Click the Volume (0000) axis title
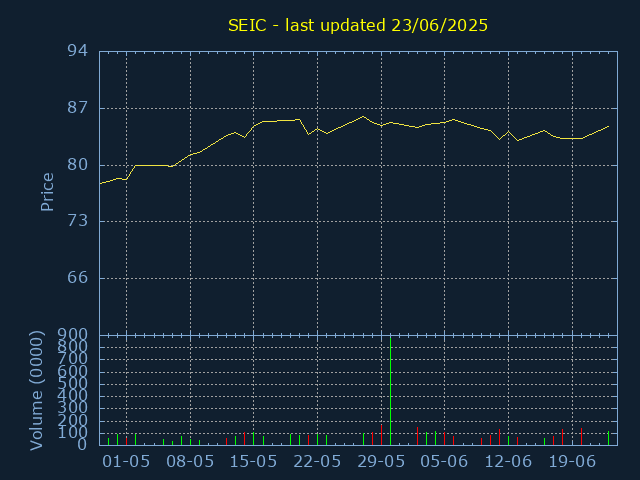The height and width of the screenshot is (480, 640). tap(37, 391)
